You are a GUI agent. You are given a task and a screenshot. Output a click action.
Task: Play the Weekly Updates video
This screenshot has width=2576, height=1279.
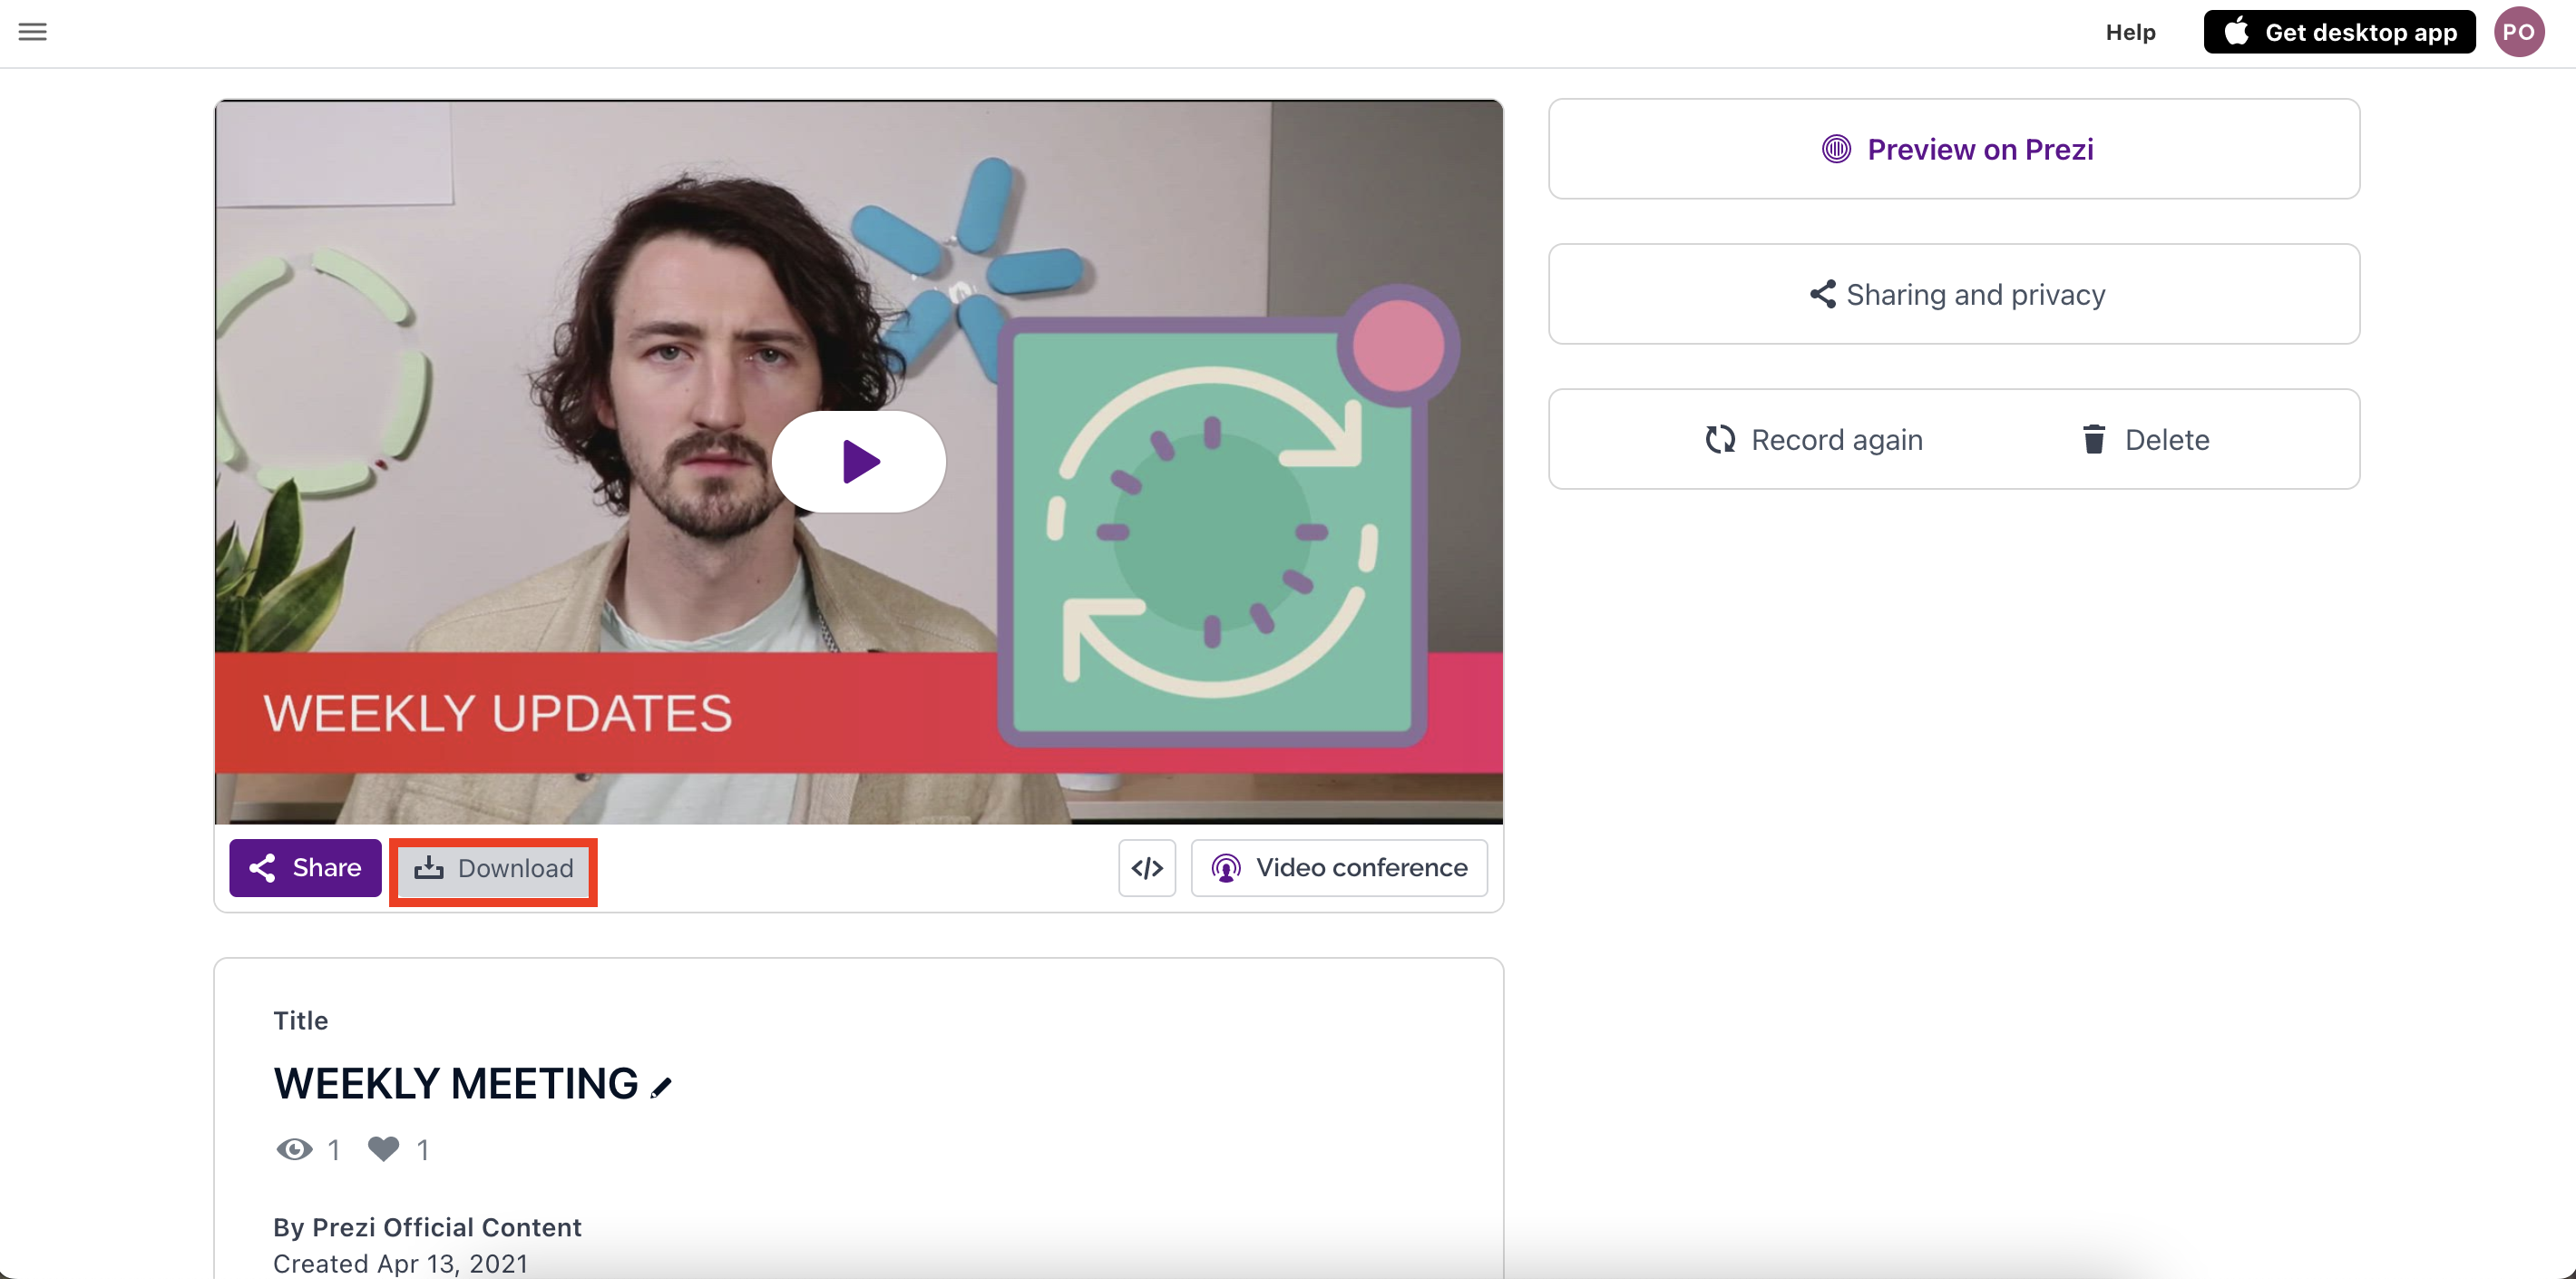[859, 462]
